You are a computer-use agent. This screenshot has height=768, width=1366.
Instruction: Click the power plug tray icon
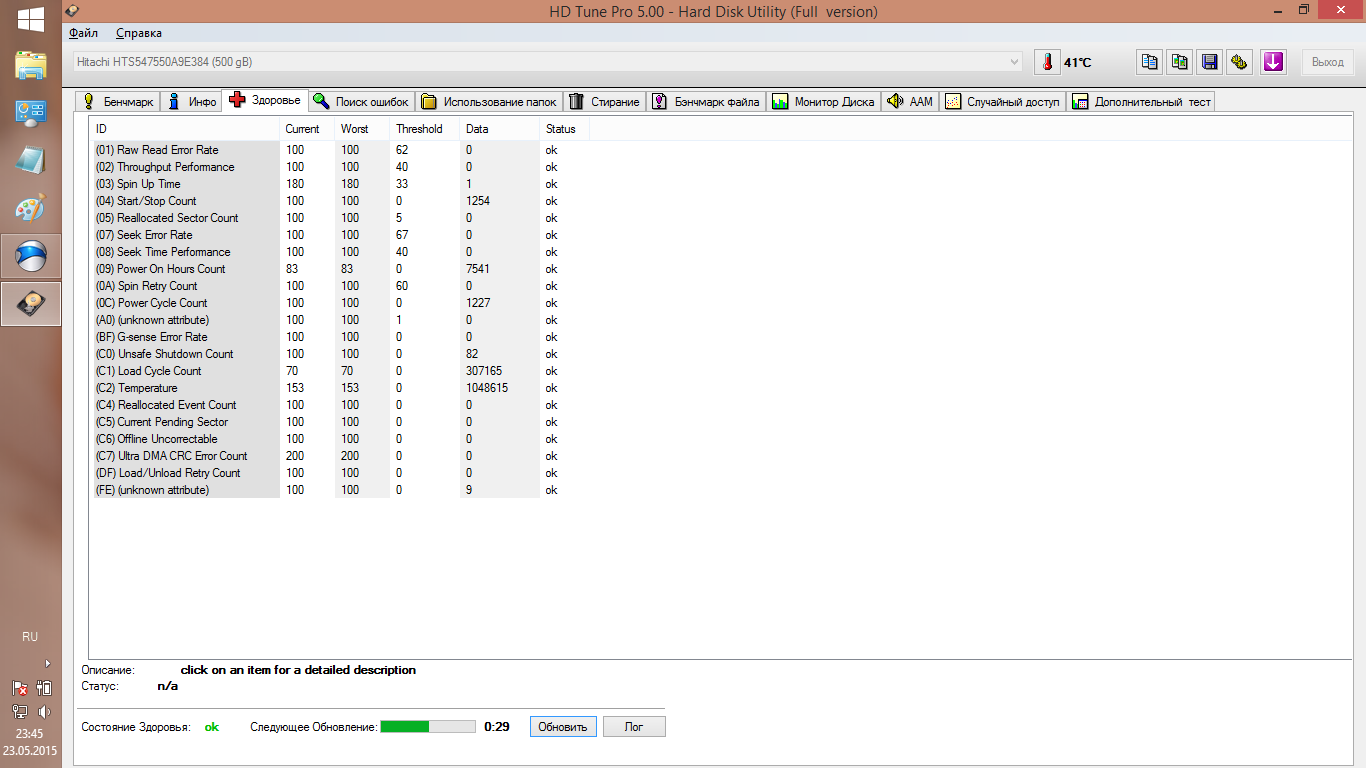(44, 688)
